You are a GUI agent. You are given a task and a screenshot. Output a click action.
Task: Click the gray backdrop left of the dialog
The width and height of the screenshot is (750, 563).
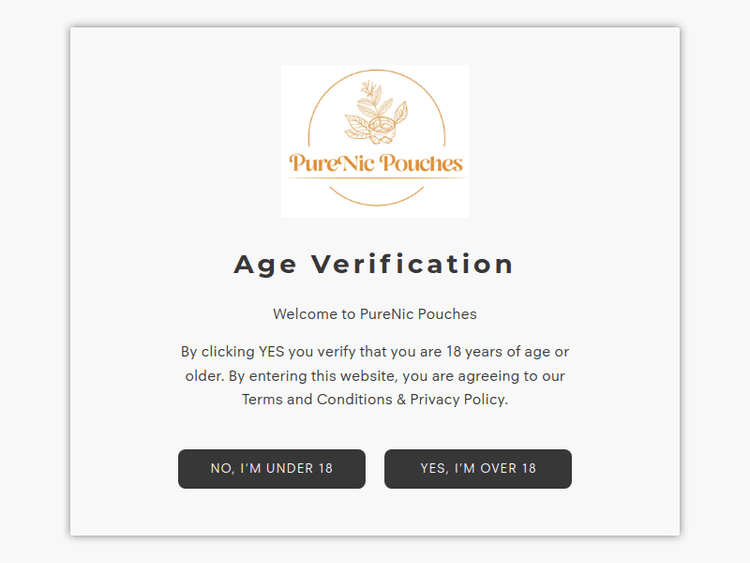coord(34,281)
